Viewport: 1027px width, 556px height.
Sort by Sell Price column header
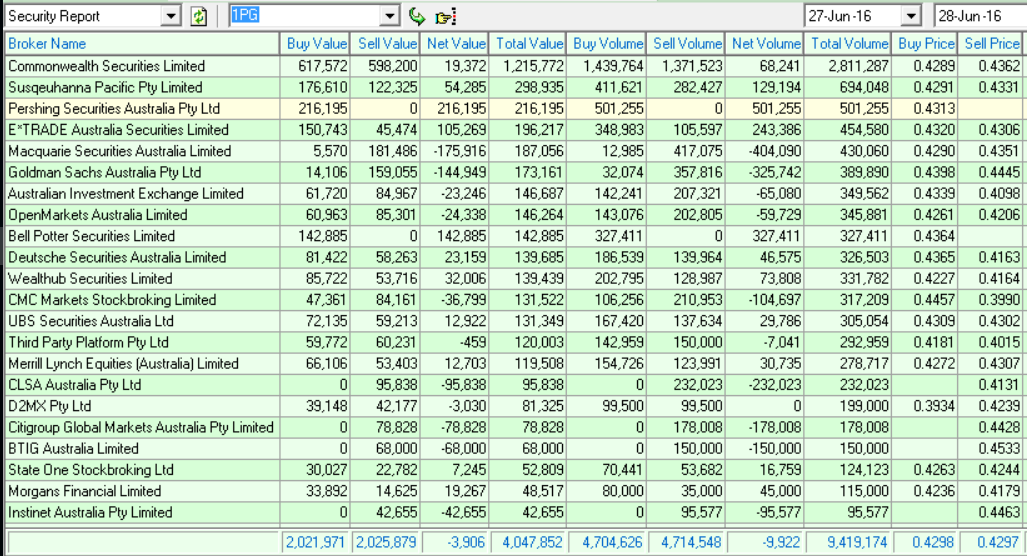992,44
